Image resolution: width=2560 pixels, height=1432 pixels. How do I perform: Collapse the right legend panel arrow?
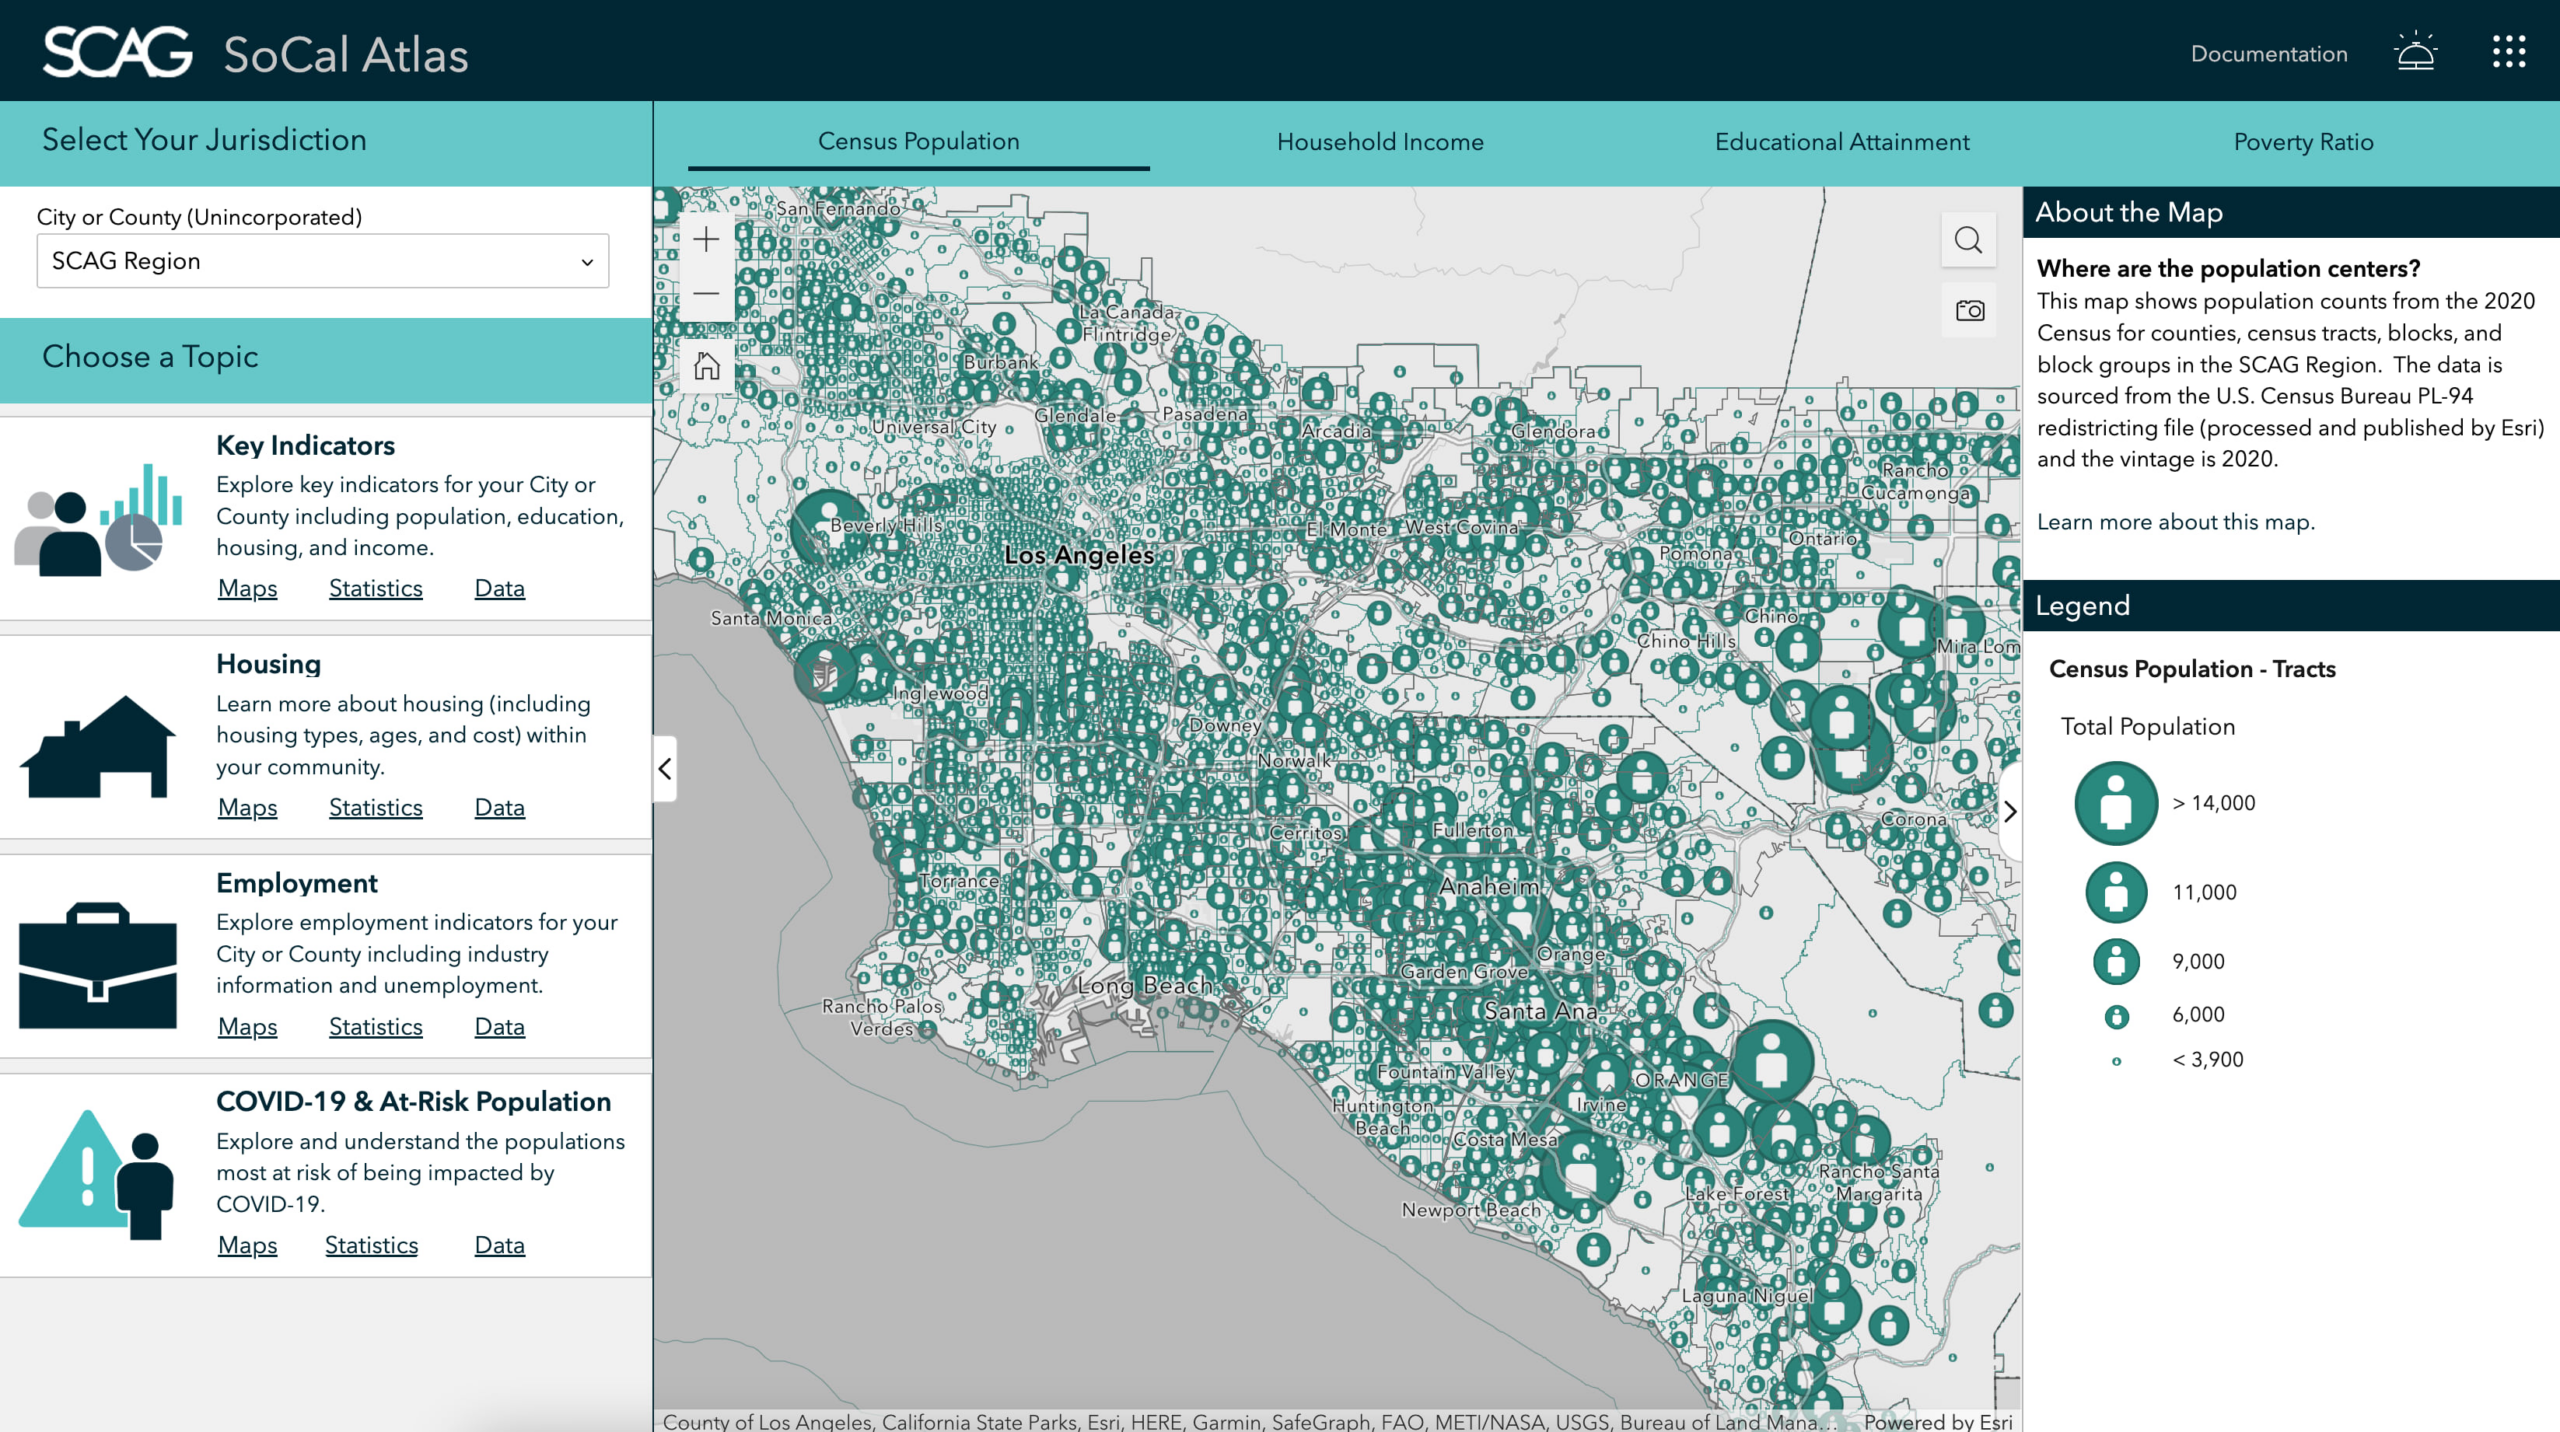point(2009,811)
